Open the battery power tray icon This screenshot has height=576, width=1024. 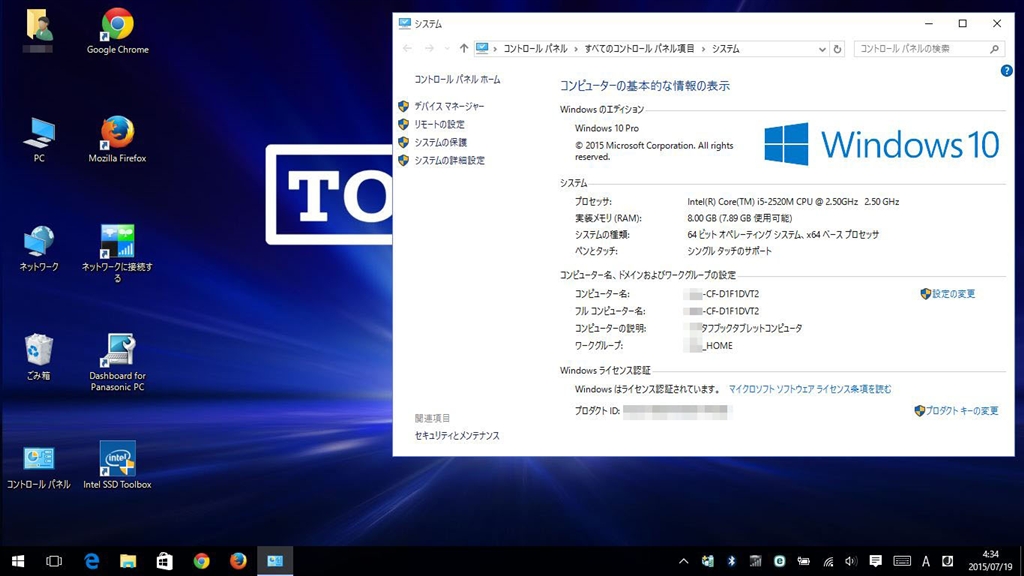click(x=803, y=561)
